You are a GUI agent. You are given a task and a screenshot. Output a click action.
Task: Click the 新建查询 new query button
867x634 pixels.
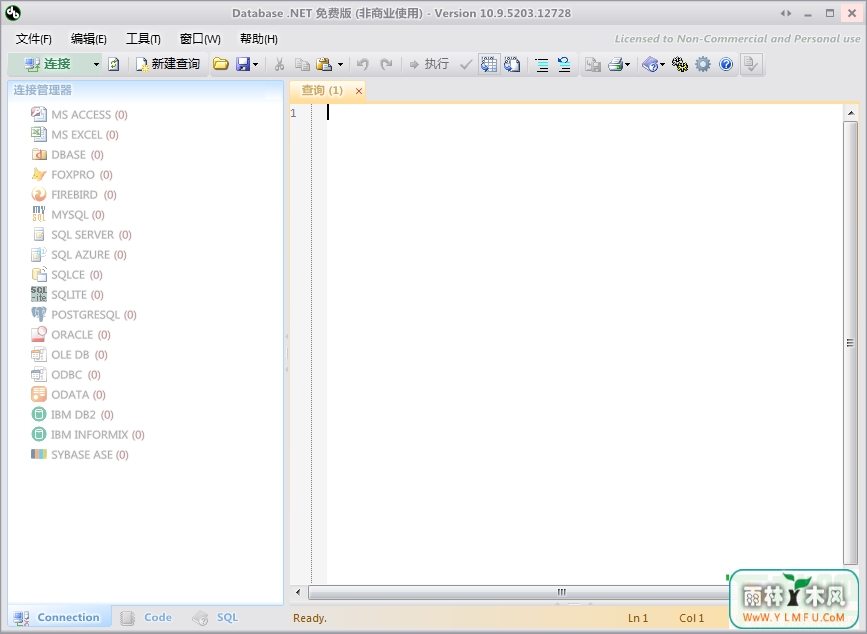[168, 64]
